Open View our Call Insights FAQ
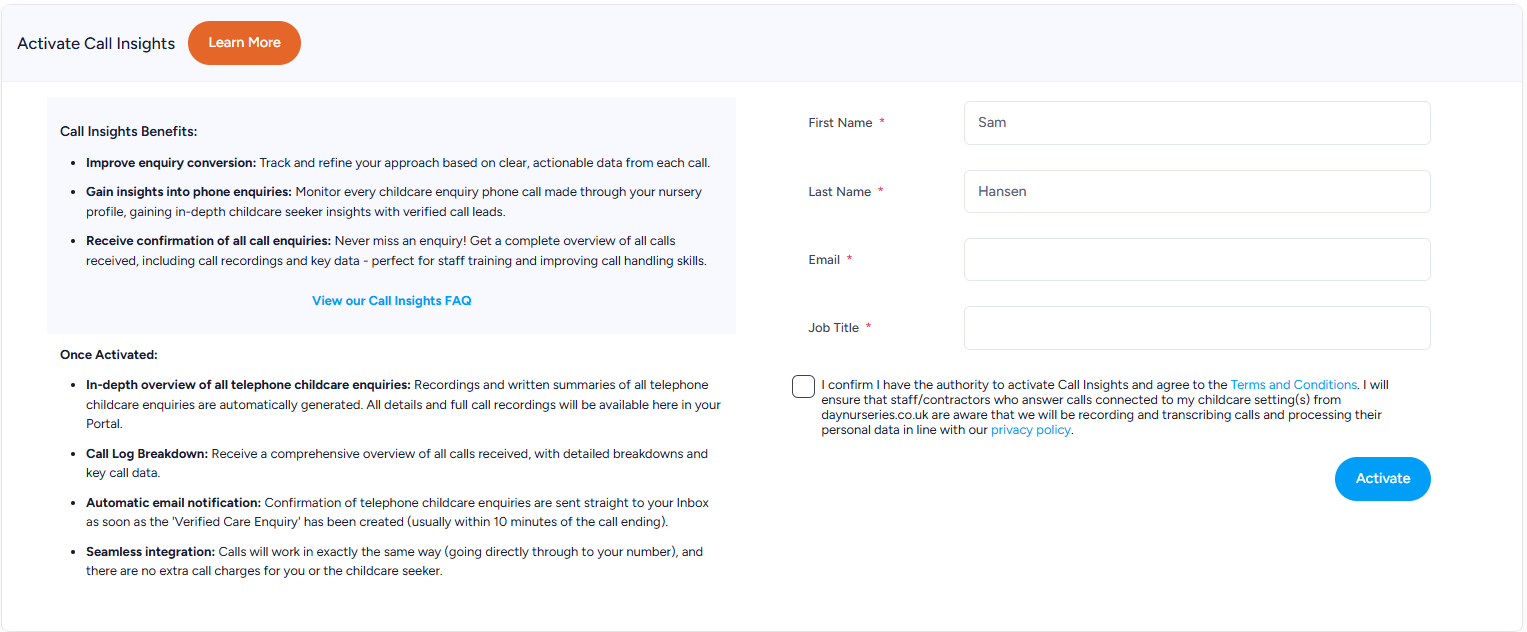This screenshot has width=1527, height=632. (x=391, y=301)
